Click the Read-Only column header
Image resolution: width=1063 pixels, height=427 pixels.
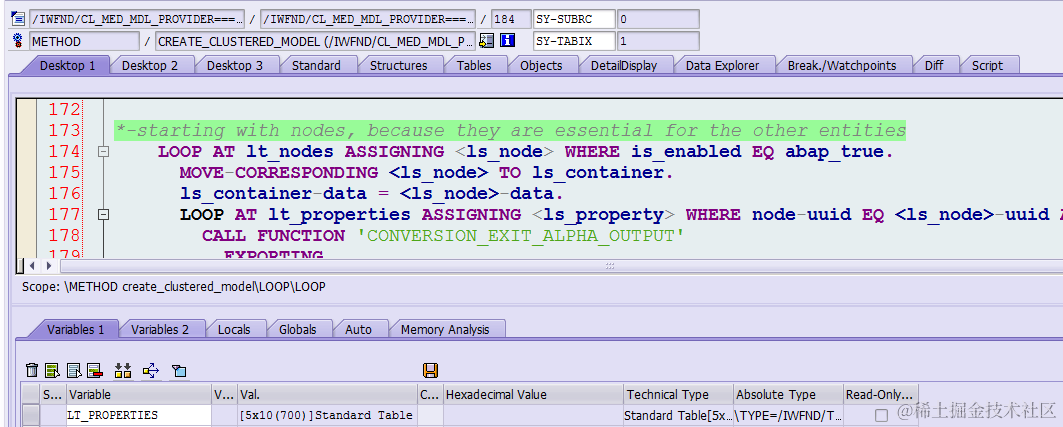coord(881,394)
